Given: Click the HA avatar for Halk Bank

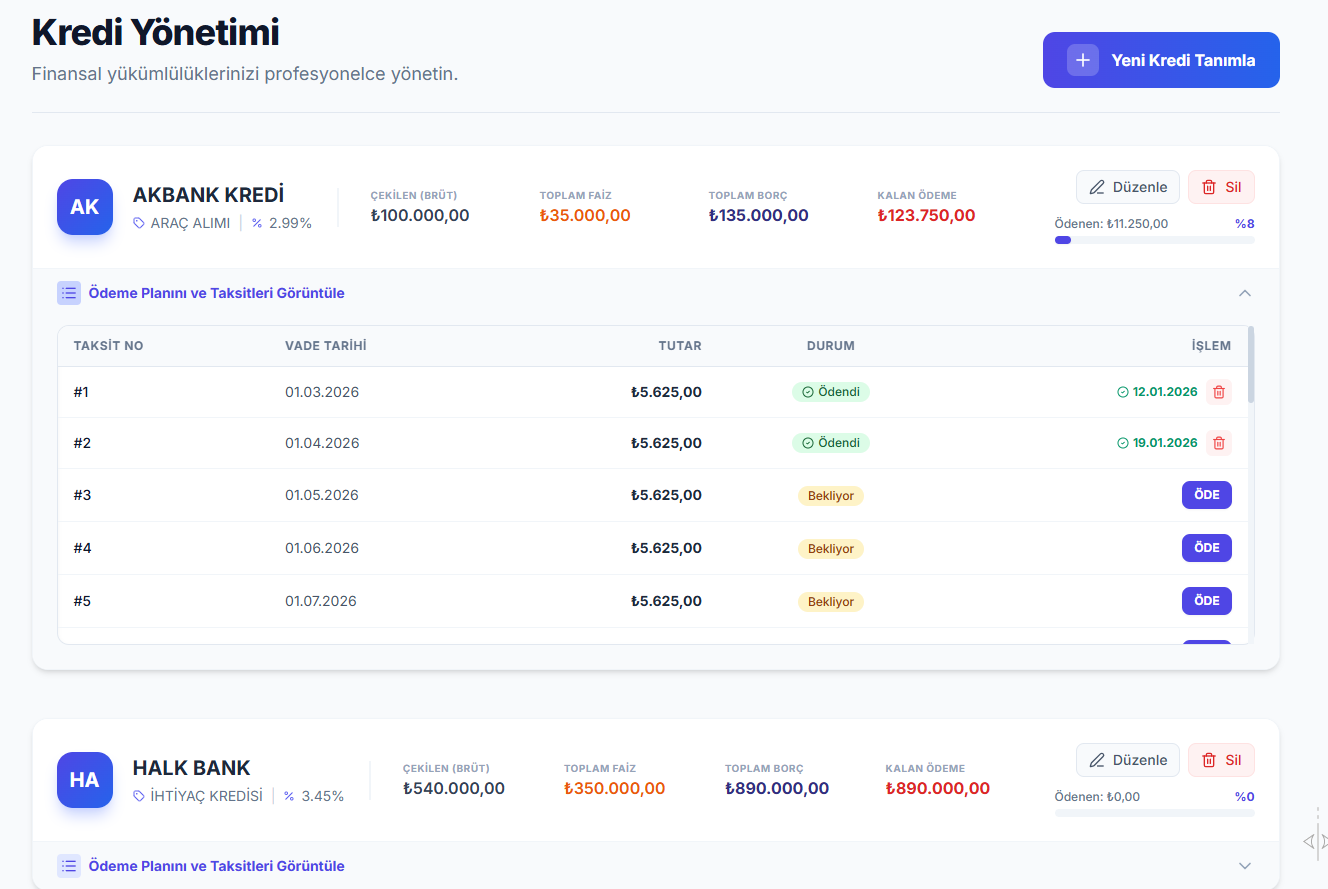Looking at the screenshot, I should pos(85,780).
